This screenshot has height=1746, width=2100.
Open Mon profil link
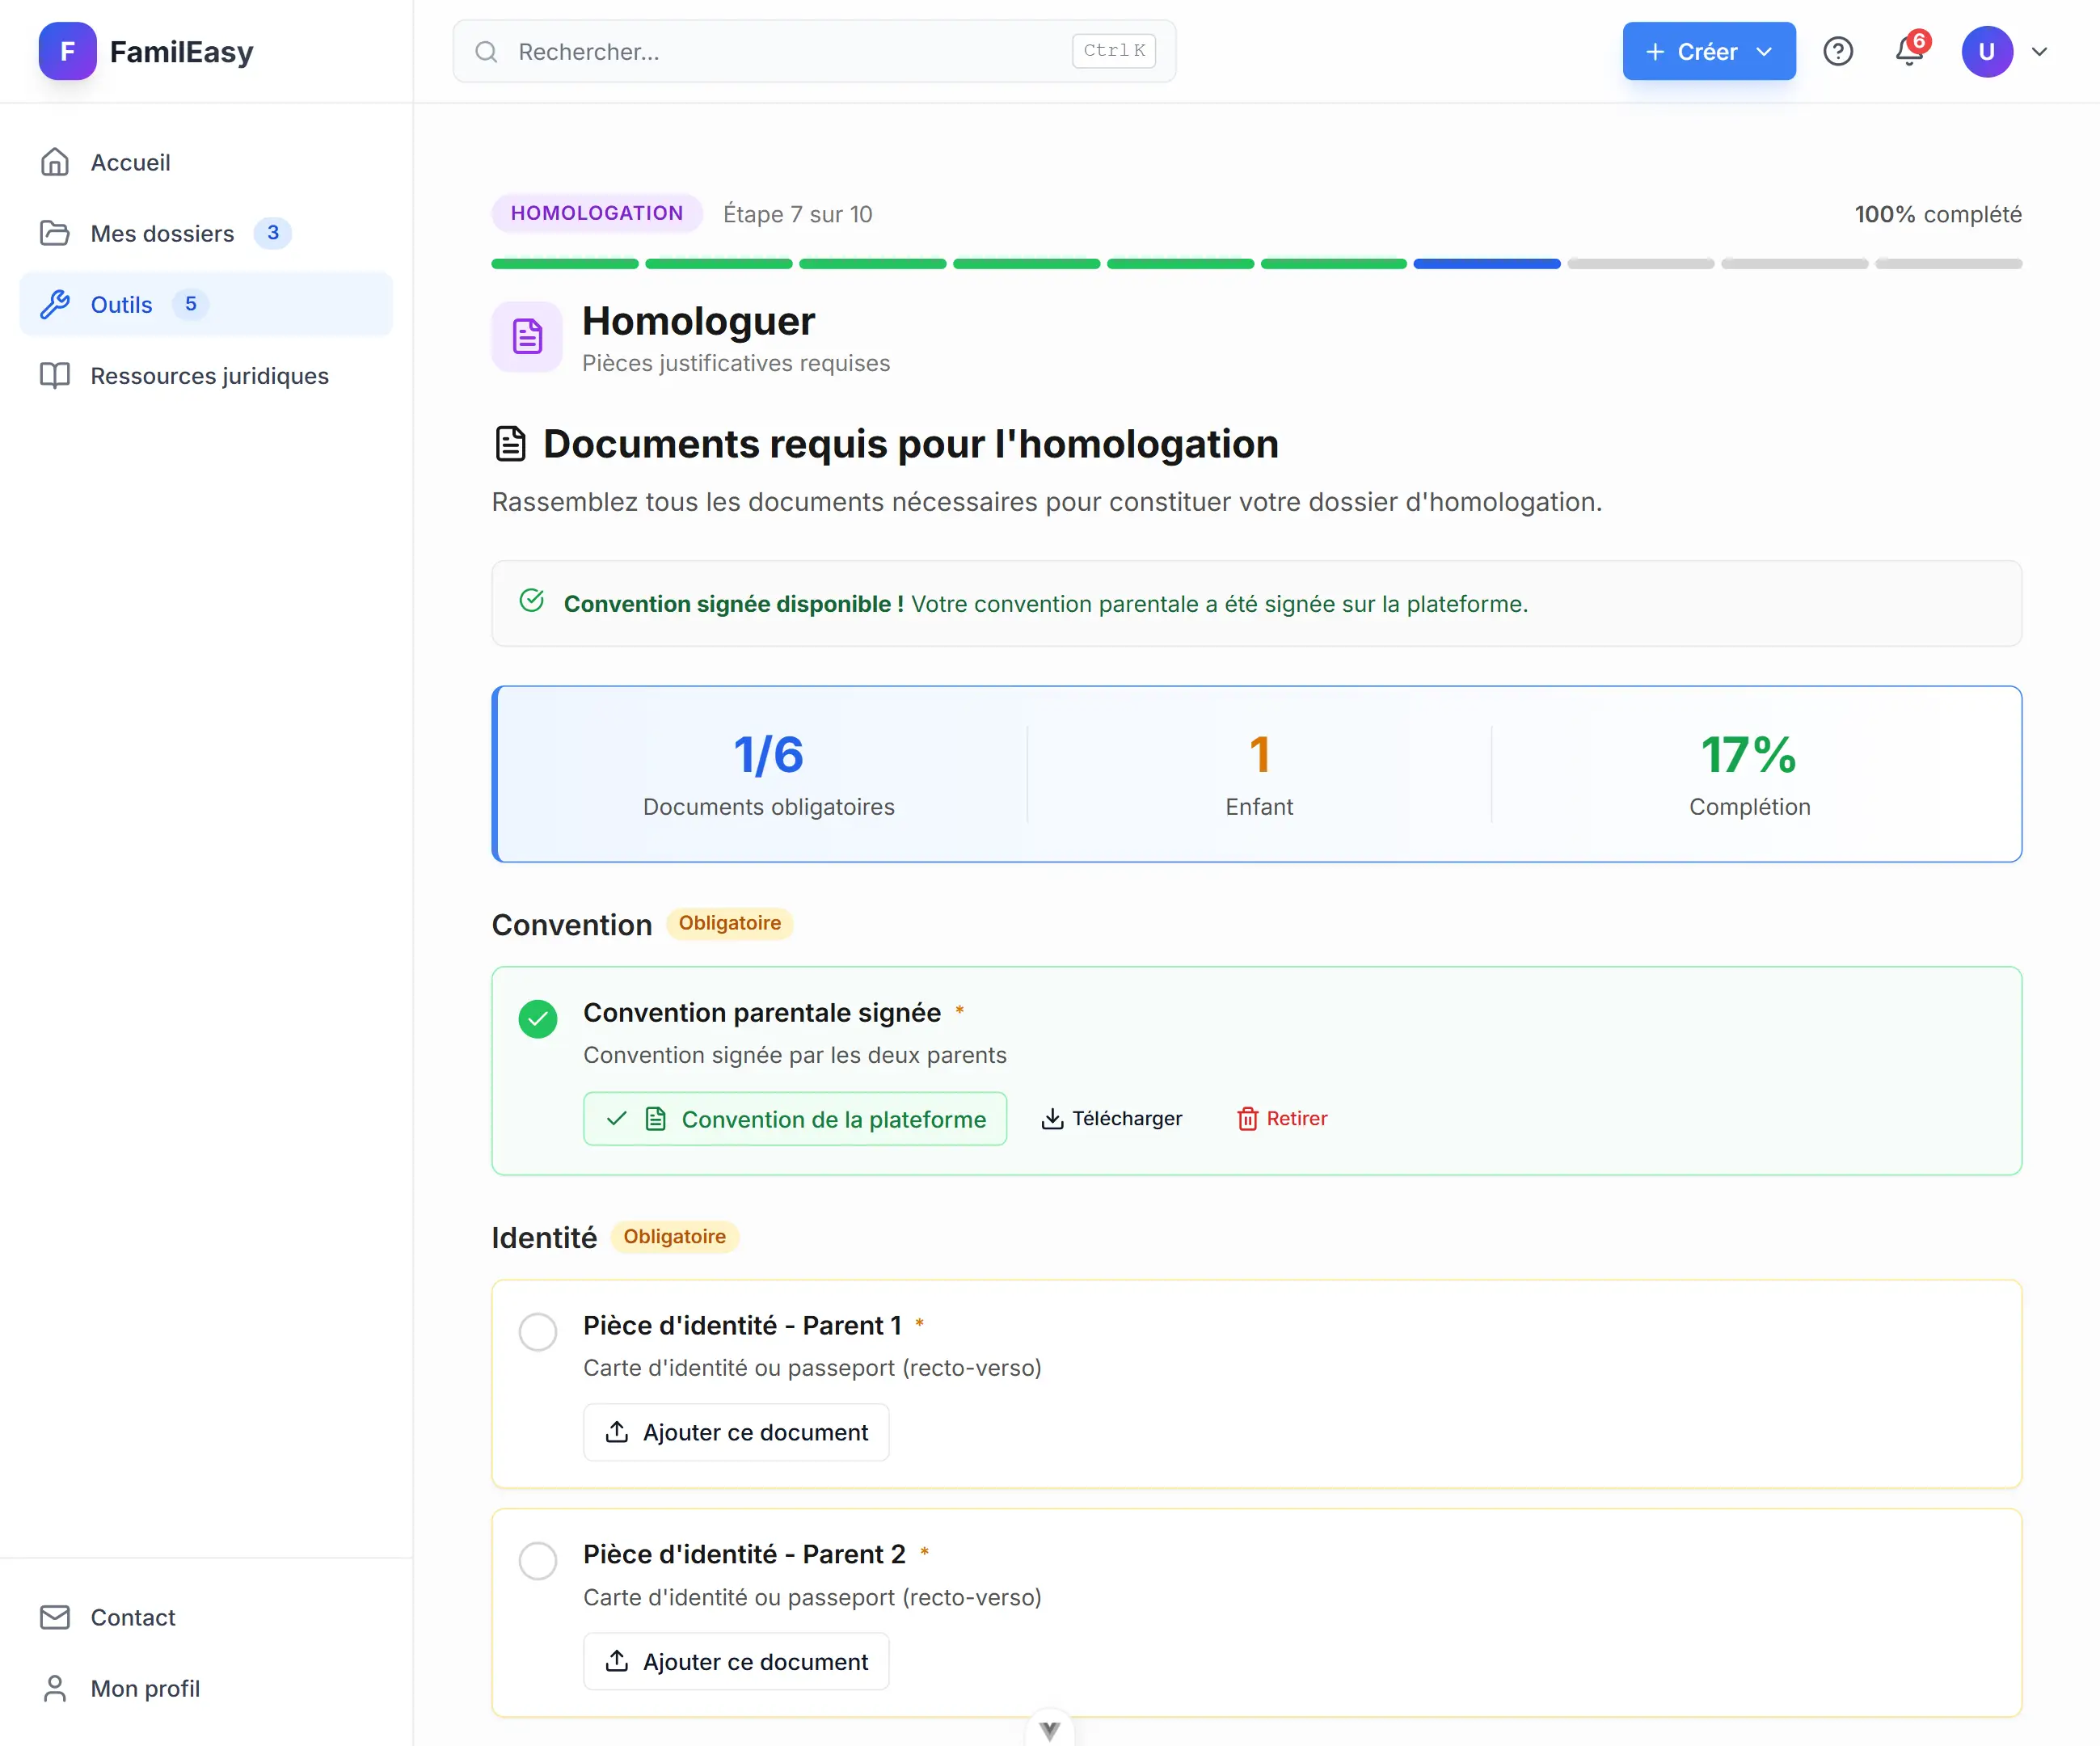(x=206, y=1688)
